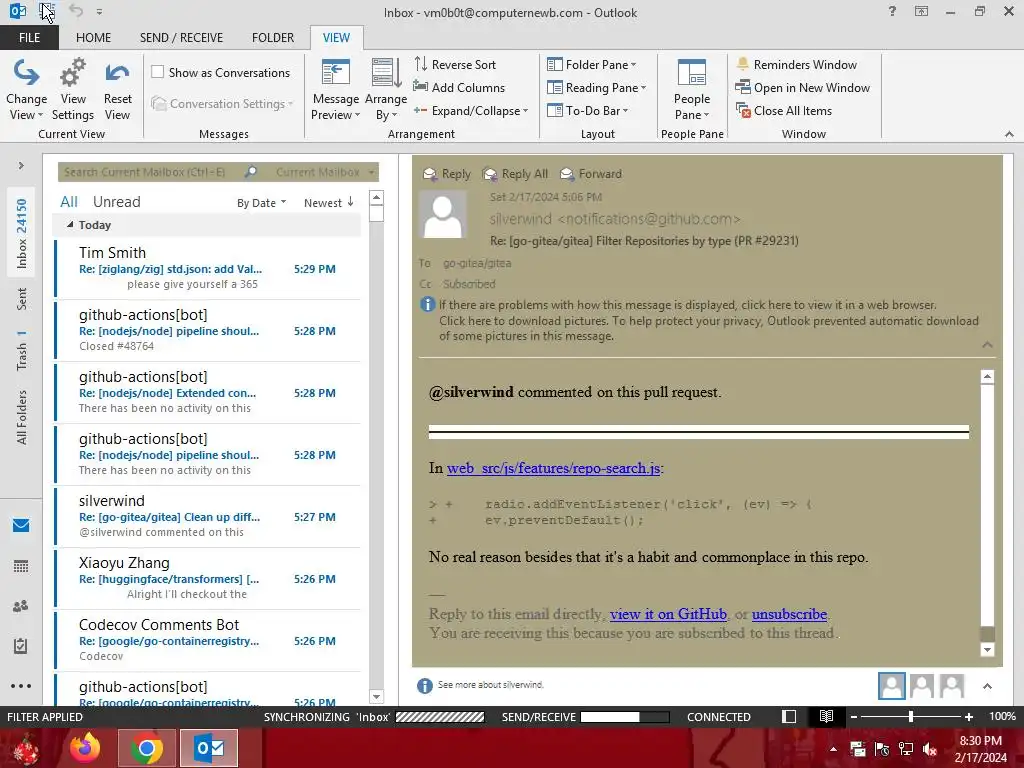Open the People Pane button menu
This screenshot has height=768, width=1024.
click(692, 90)
